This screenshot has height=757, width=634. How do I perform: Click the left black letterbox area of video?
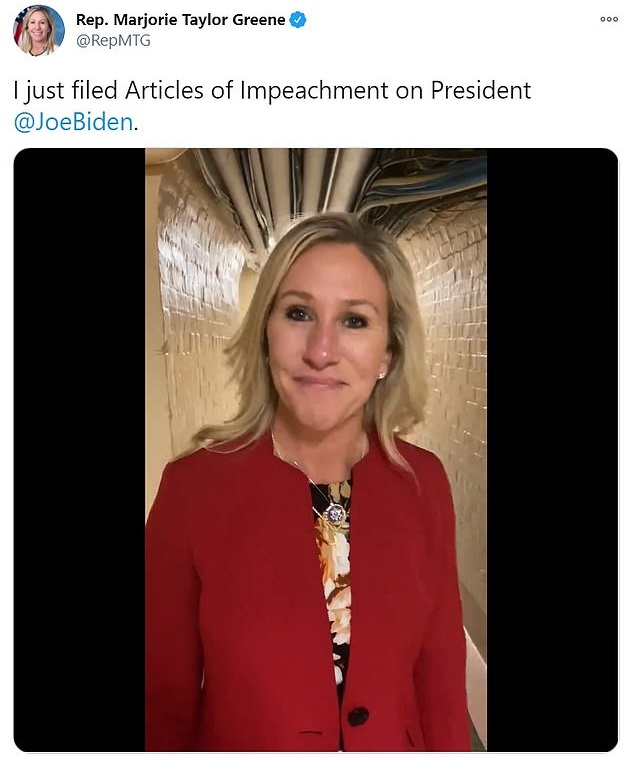pyautogui.click(x=79, y=449)
